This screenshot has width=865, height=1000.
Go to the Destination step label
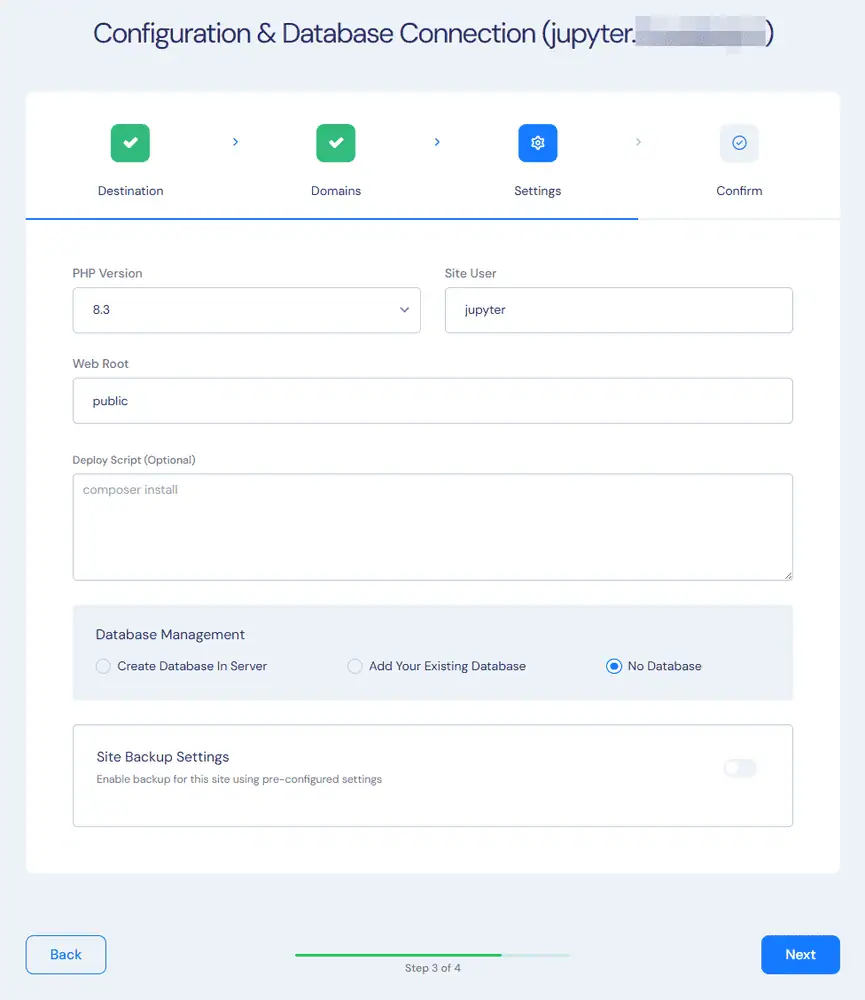click(130, 191)
